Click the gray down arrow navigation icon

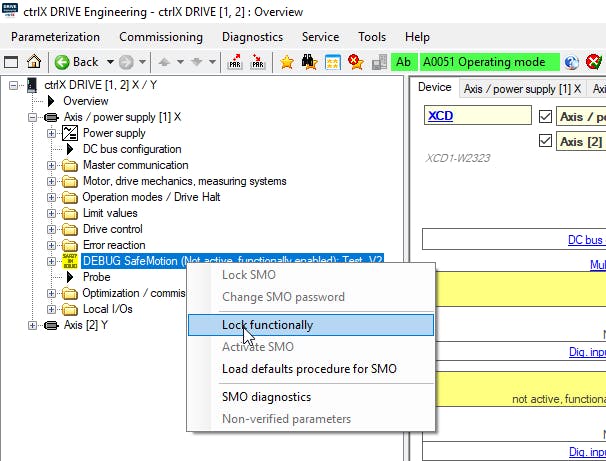[x=196, y=62]
